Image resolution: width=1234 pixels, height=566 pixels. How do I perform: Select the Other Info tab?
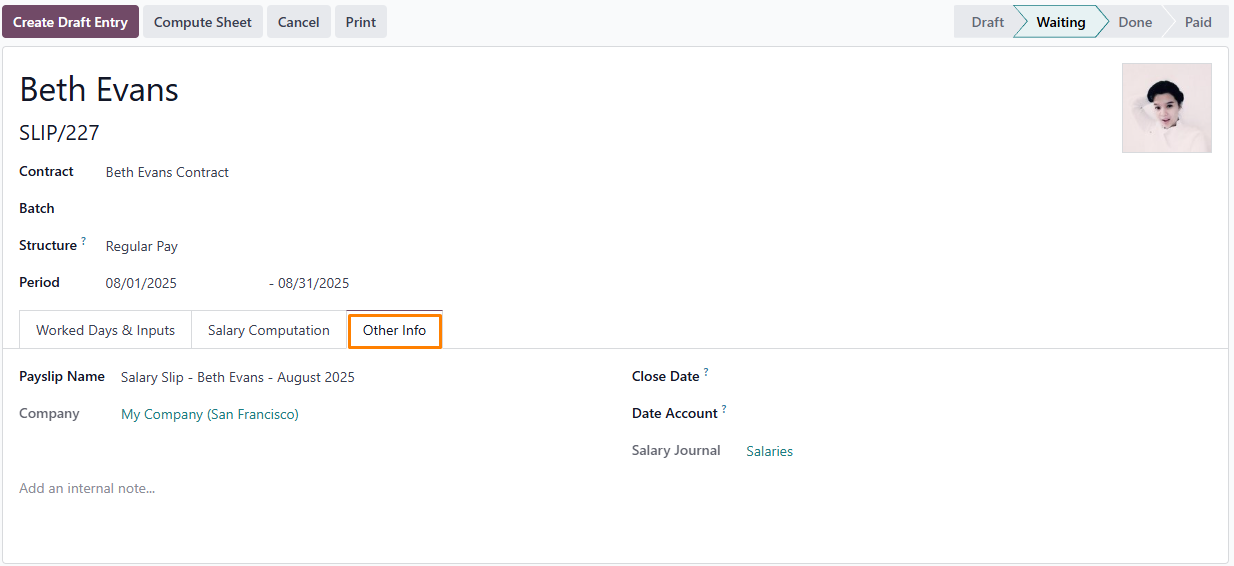(394, 330)
